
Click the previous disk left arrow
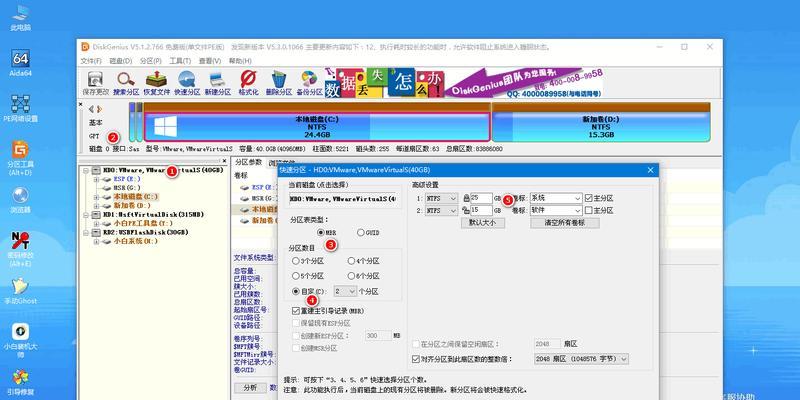(91, 109)
